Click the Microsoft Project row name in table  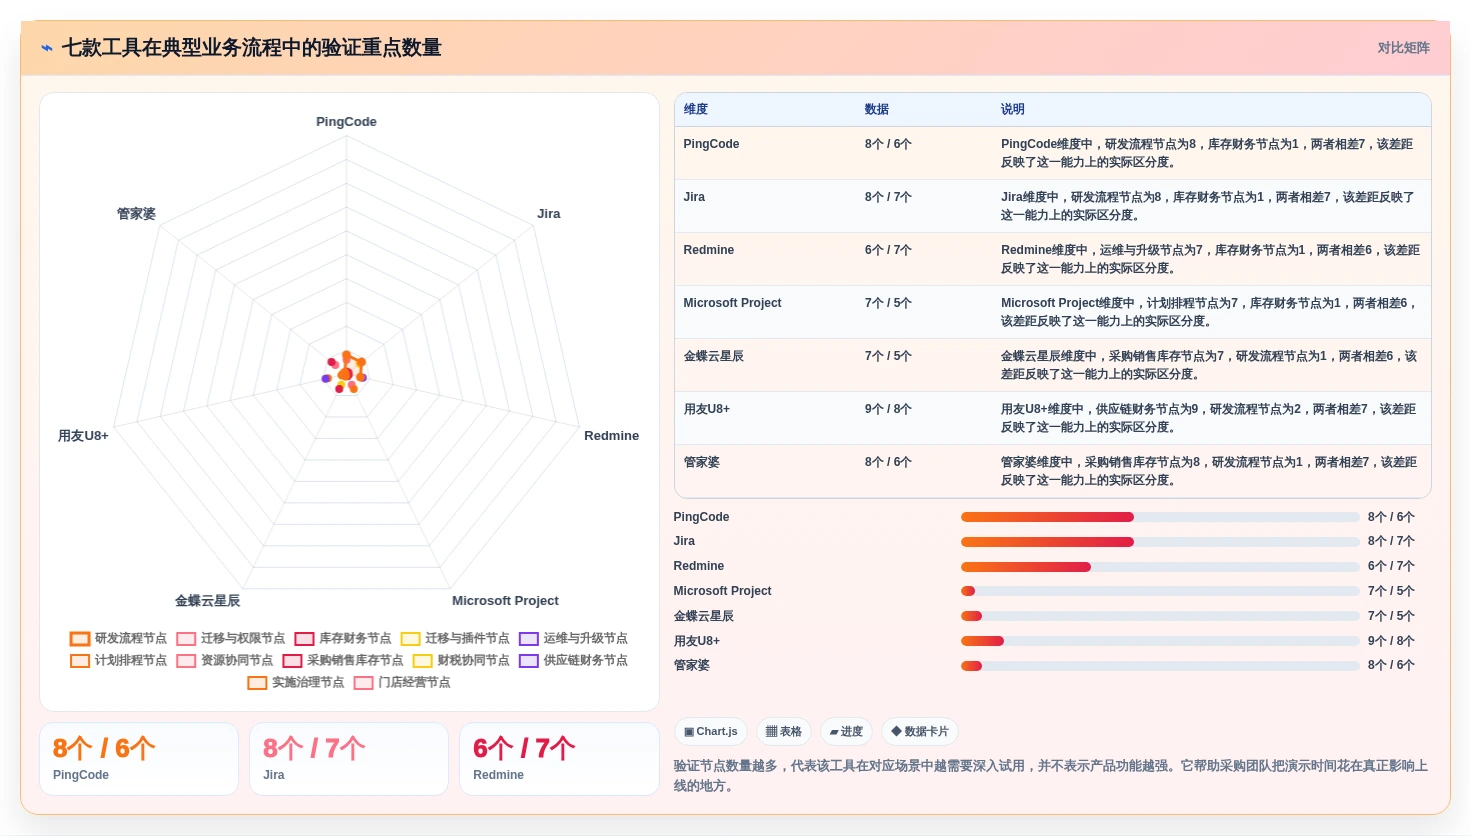click(733, 303)
